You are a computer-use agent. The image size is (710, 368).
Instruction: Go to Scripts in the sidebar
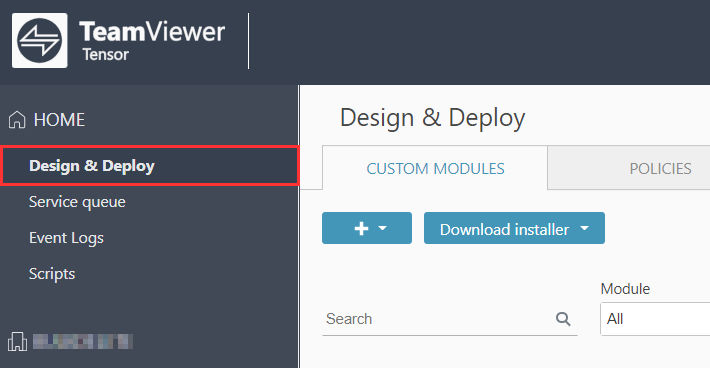coord(52,274)
